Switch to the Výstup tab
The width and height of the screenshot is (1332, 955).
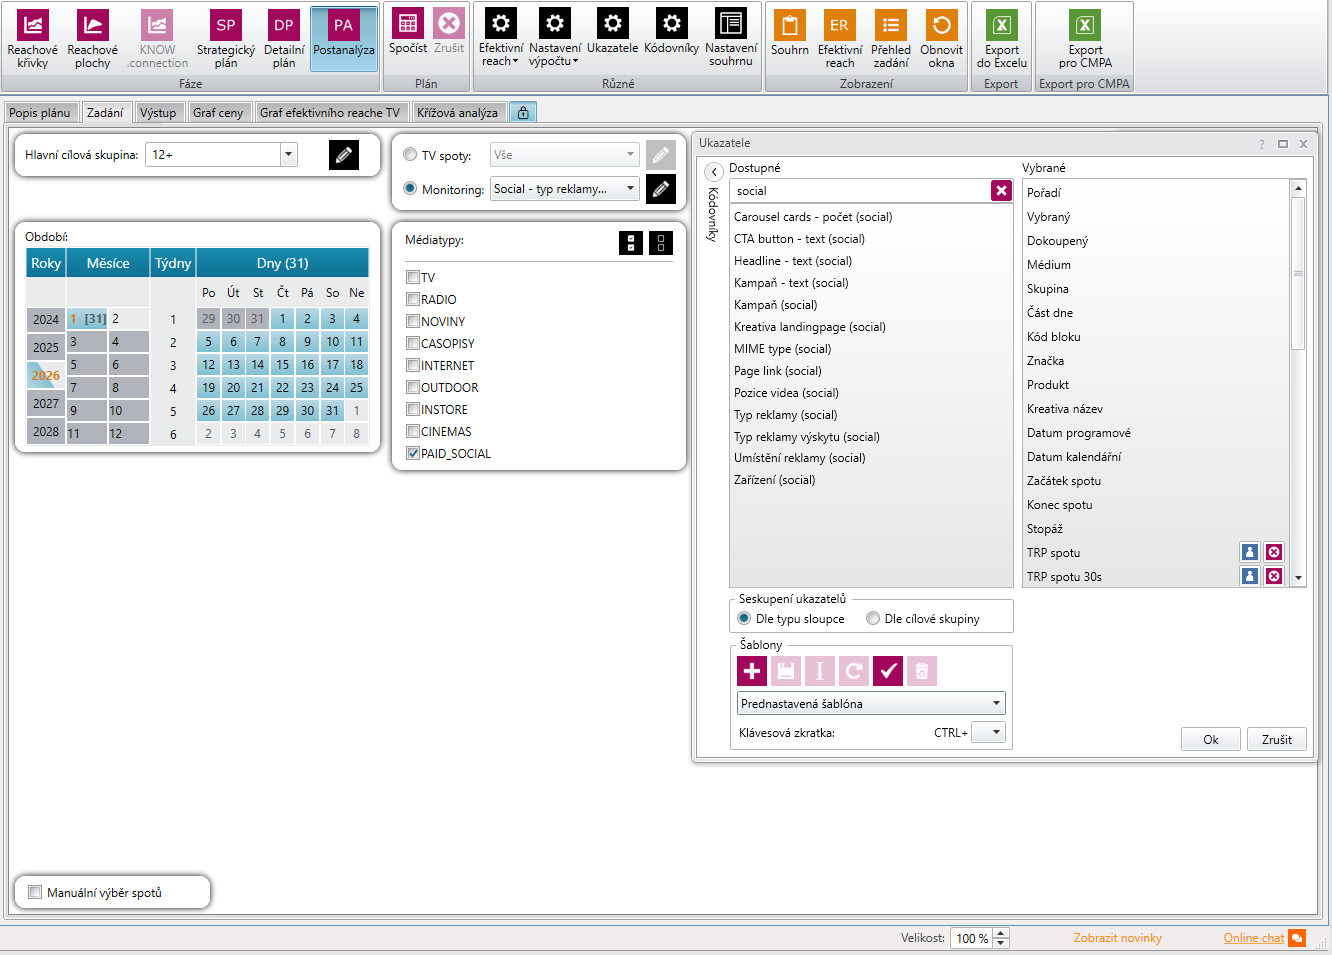[158, 113]
